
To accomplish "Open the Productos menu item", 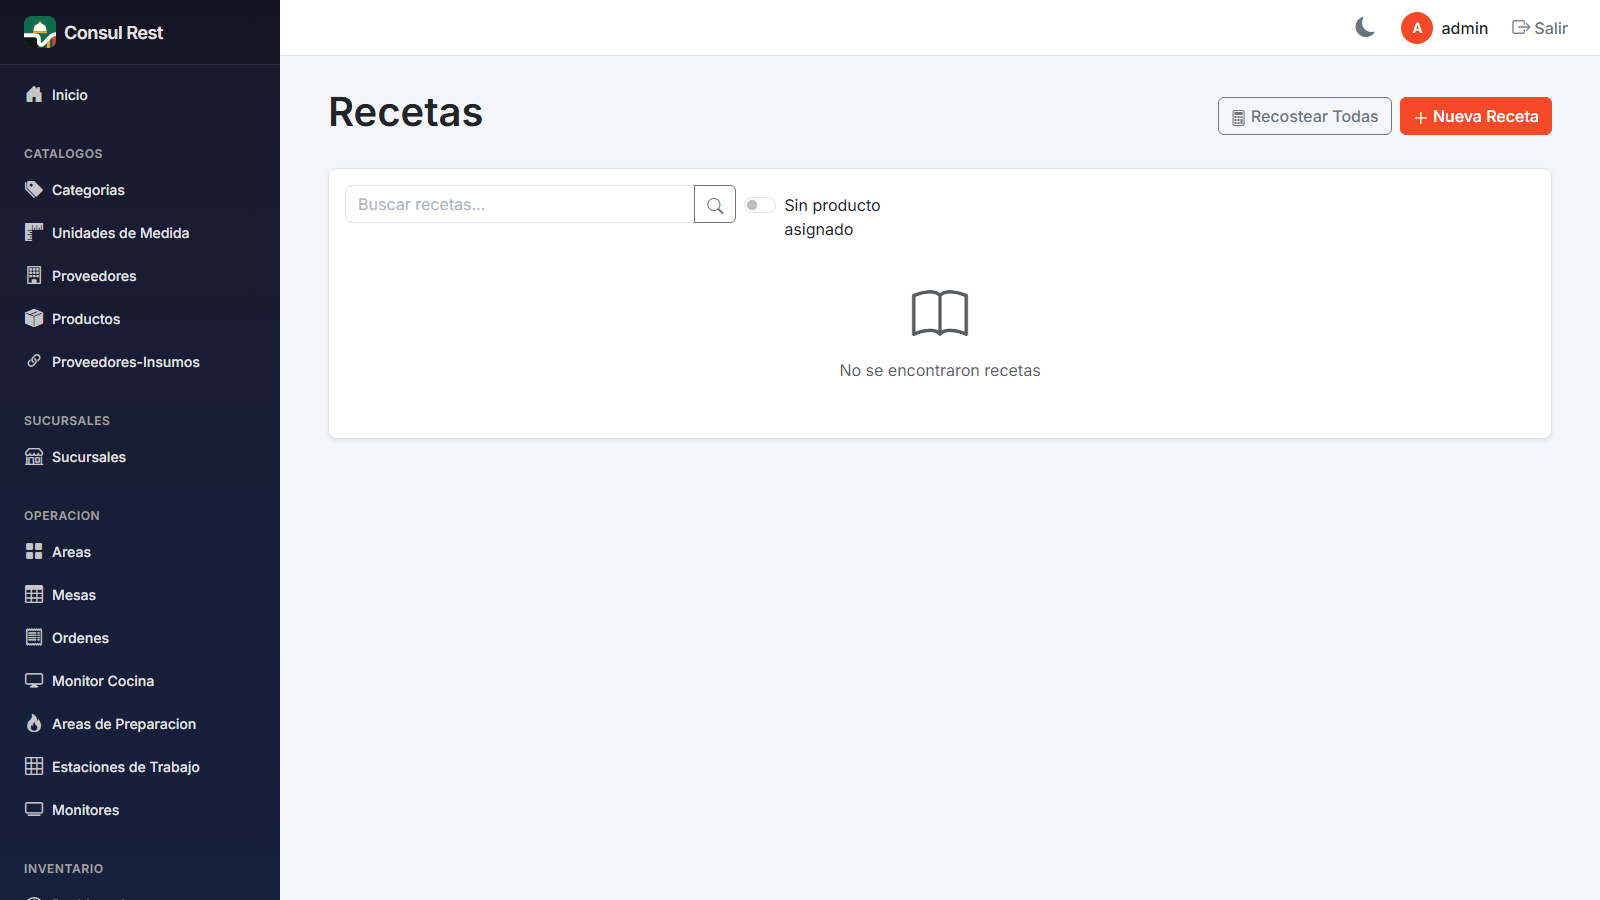I will coord(140,319).
